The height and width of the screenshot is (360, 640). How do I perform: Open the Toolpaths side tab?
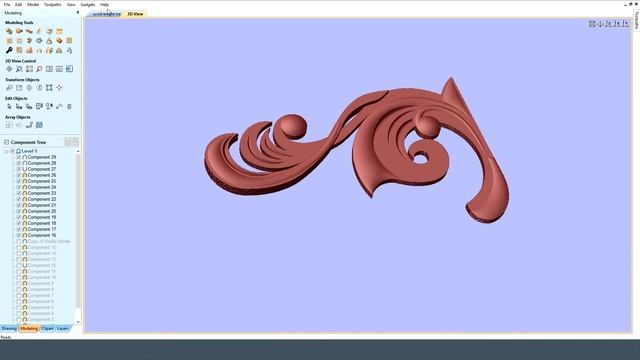[x=636, y=19]
